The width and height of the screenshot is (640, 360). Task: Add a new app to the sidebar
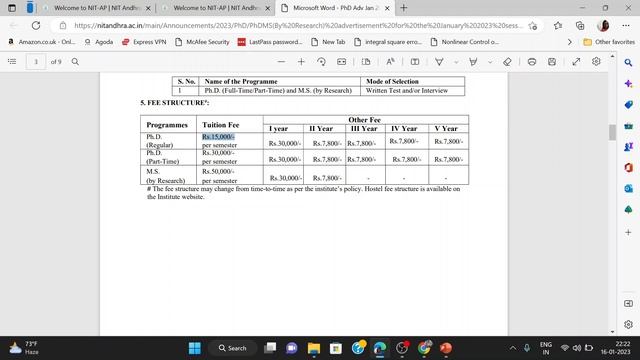[628, 232]
